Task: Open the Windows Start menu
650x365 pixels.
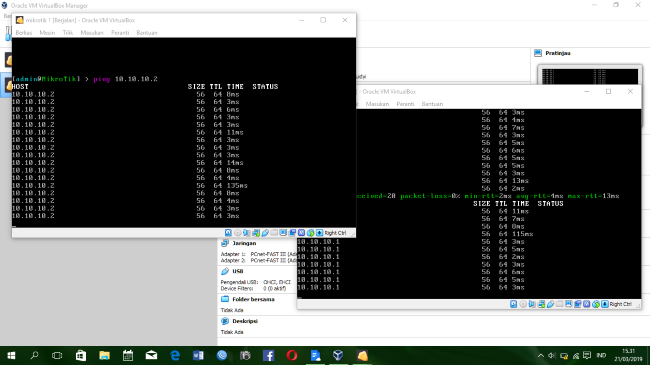Action: coord(11,355)
